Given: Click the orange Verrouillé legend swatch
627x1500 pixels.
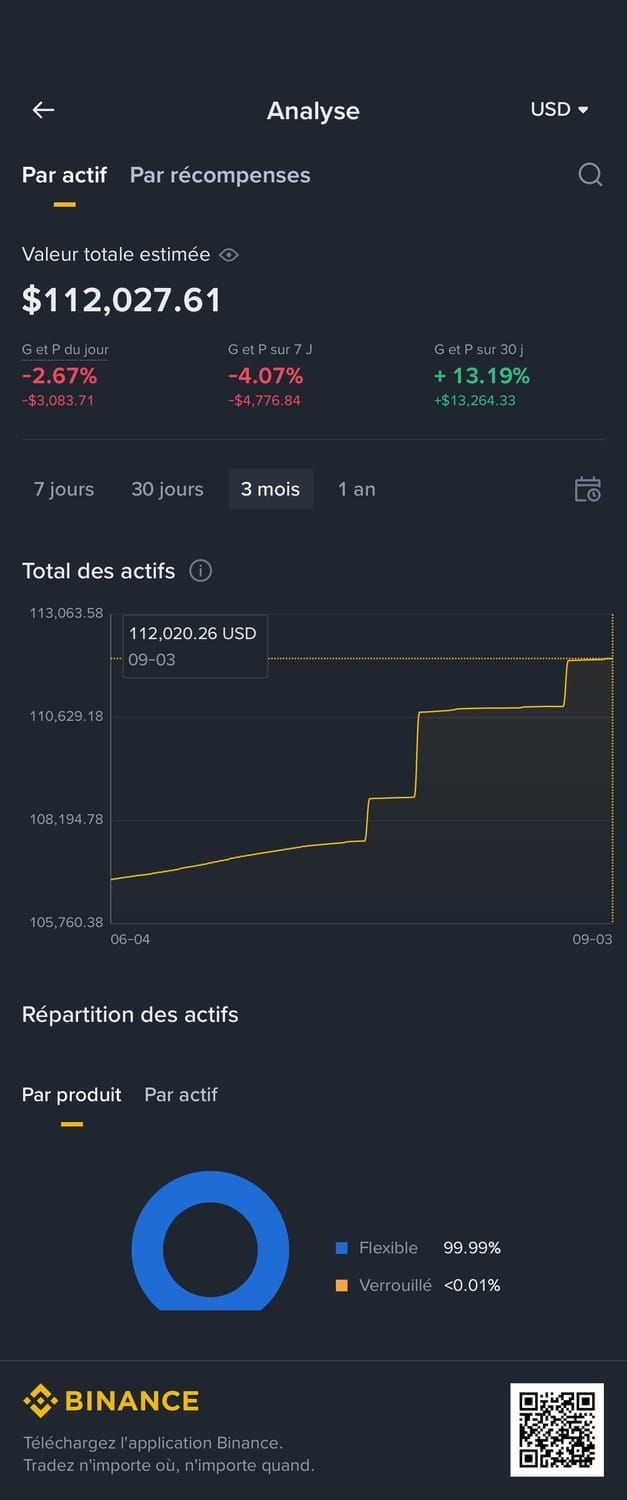Looking at the screenshot, I should (x=342, y=1285).
